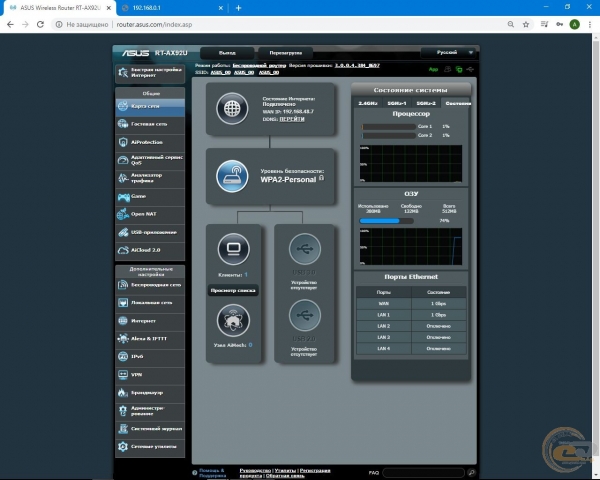Switch to the 5GHz-1 tab

(397, 103)
